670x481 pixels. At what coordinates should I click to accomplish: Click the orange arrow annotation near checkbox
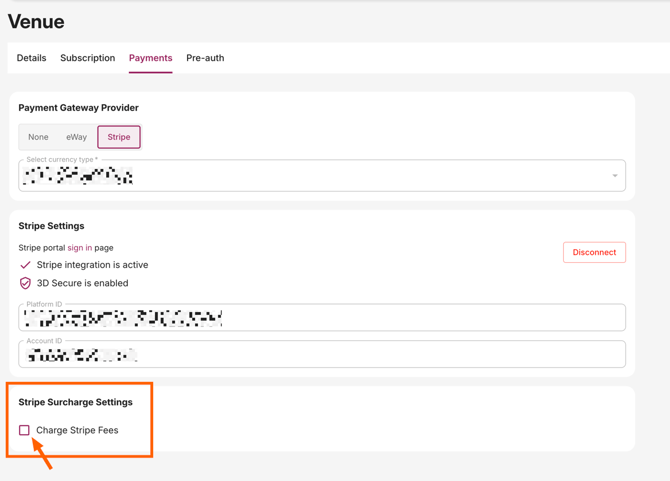tap(42, 454)
